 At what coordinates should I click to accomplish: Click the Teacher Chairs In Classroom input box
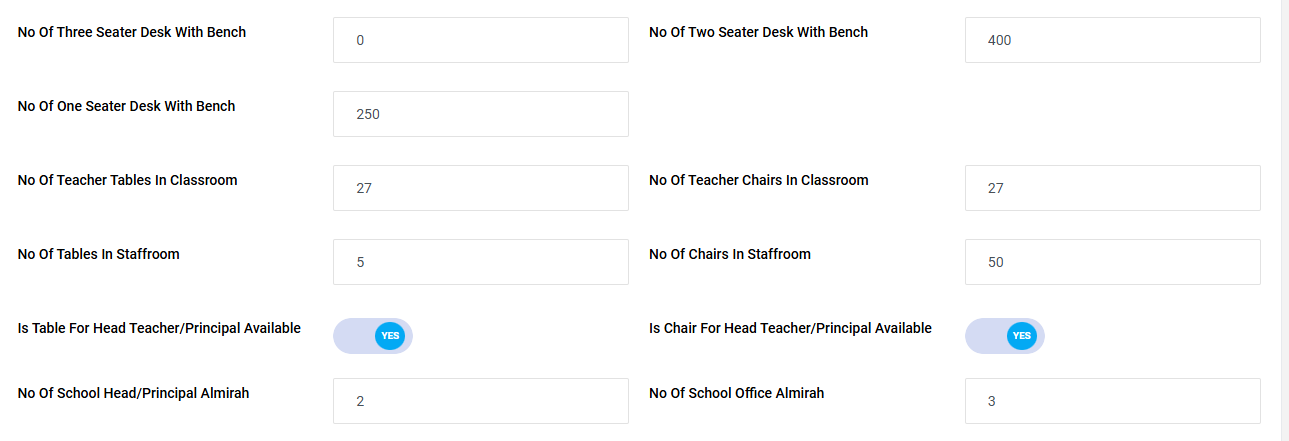[x=1112, y=188]
